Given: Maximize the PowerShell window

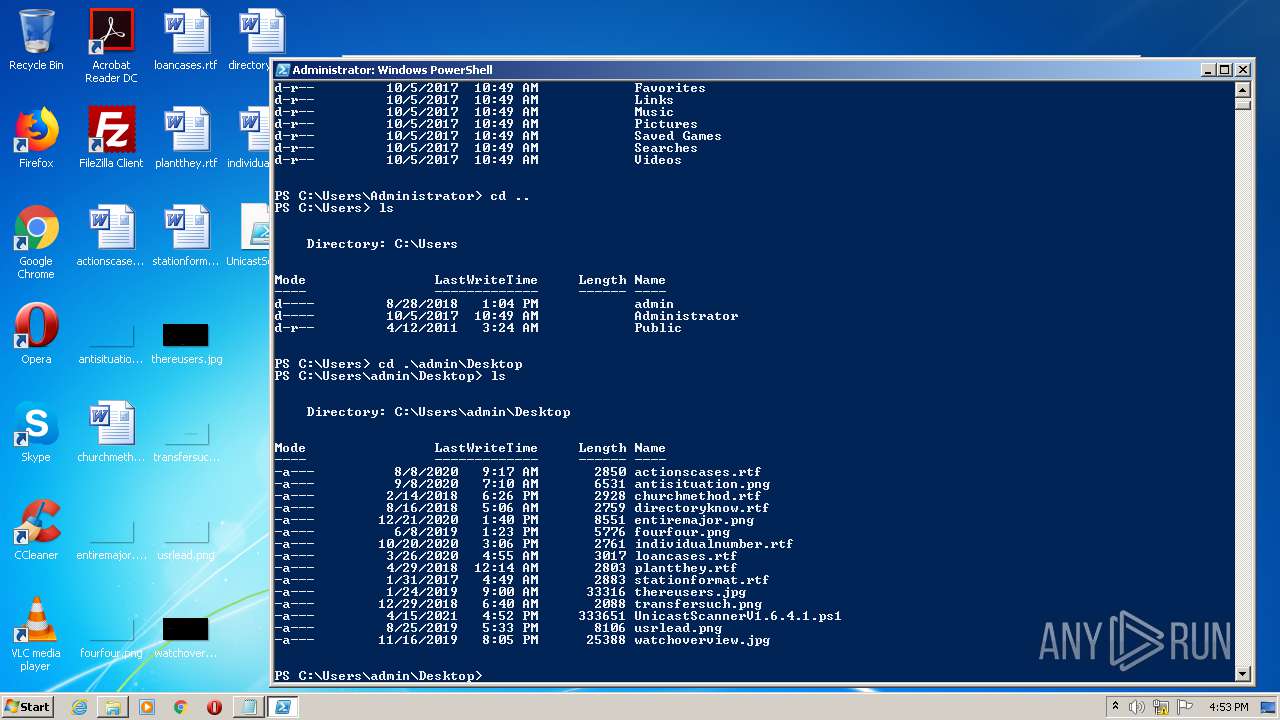Looking at the screenshot, I should pyautogui.click(x=1225, y=70).
